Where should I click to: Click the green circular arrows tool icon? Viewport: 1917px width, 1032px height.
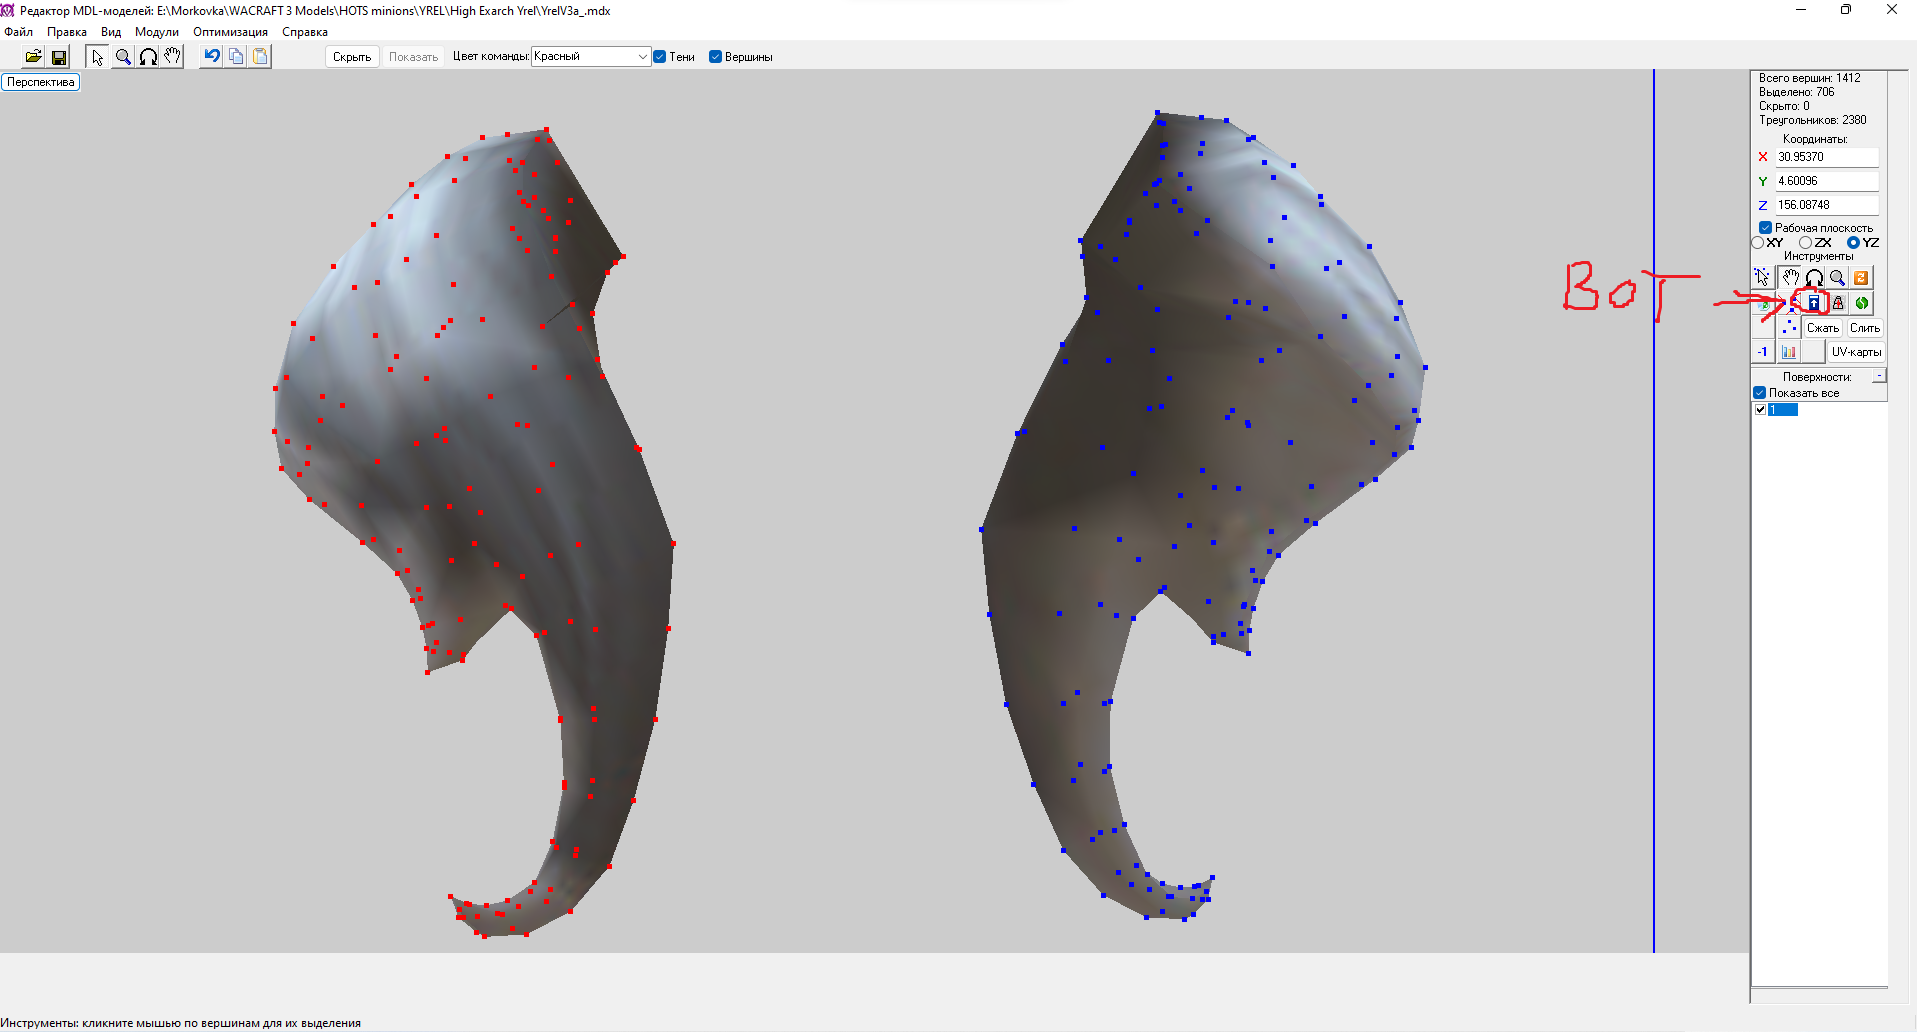click(x=1861, y=303)
